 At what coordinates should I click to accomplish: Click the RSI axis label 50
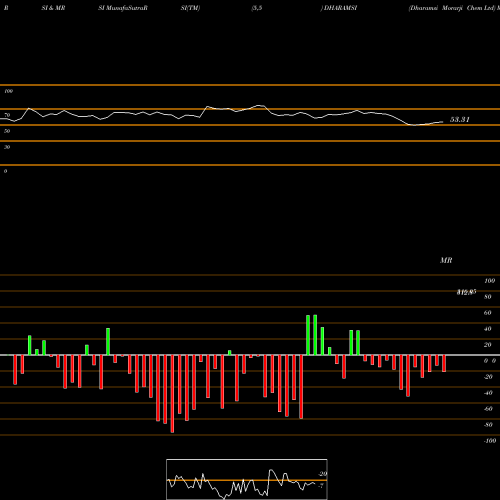[7, 131]
